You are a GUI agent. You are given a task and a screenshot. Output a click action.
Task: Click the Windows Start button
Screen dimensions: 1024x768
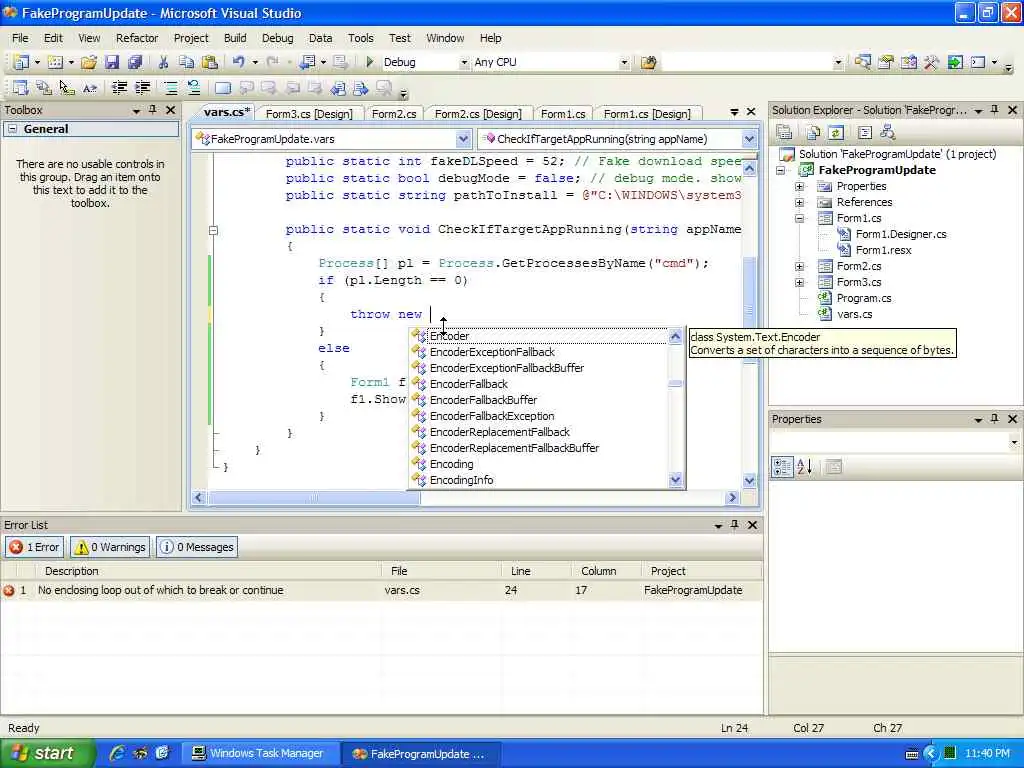46,753
